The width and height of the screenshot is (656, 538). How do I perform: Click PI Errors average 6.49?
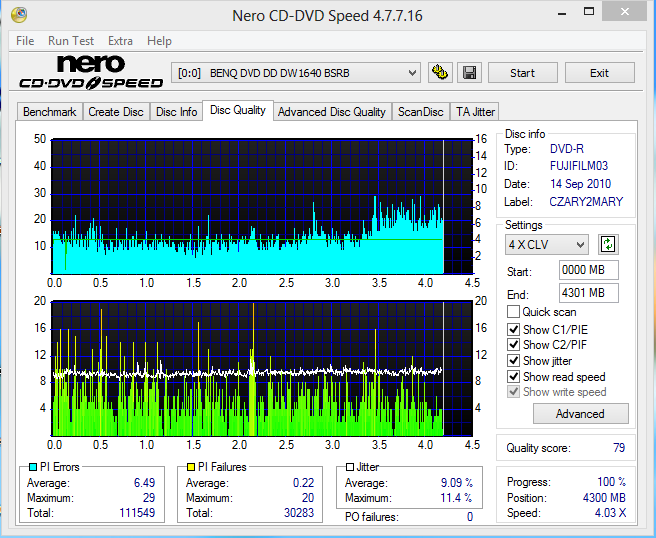coord(144,483)
